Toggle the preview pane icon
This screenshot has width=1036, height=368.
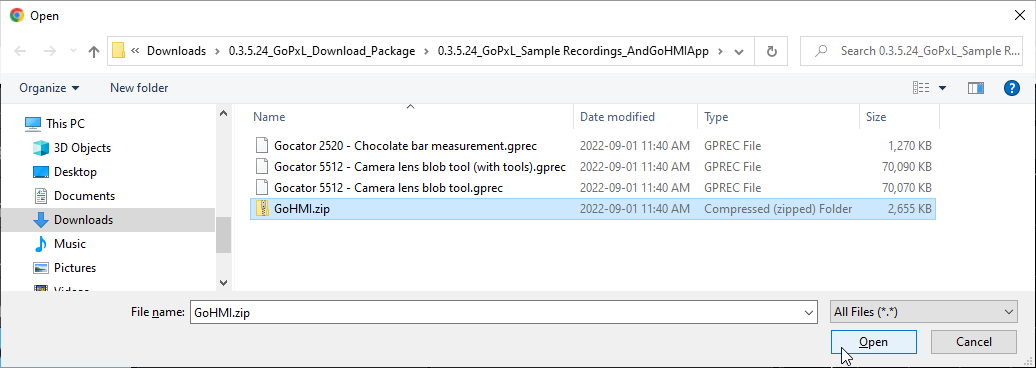tap(976, 88)
